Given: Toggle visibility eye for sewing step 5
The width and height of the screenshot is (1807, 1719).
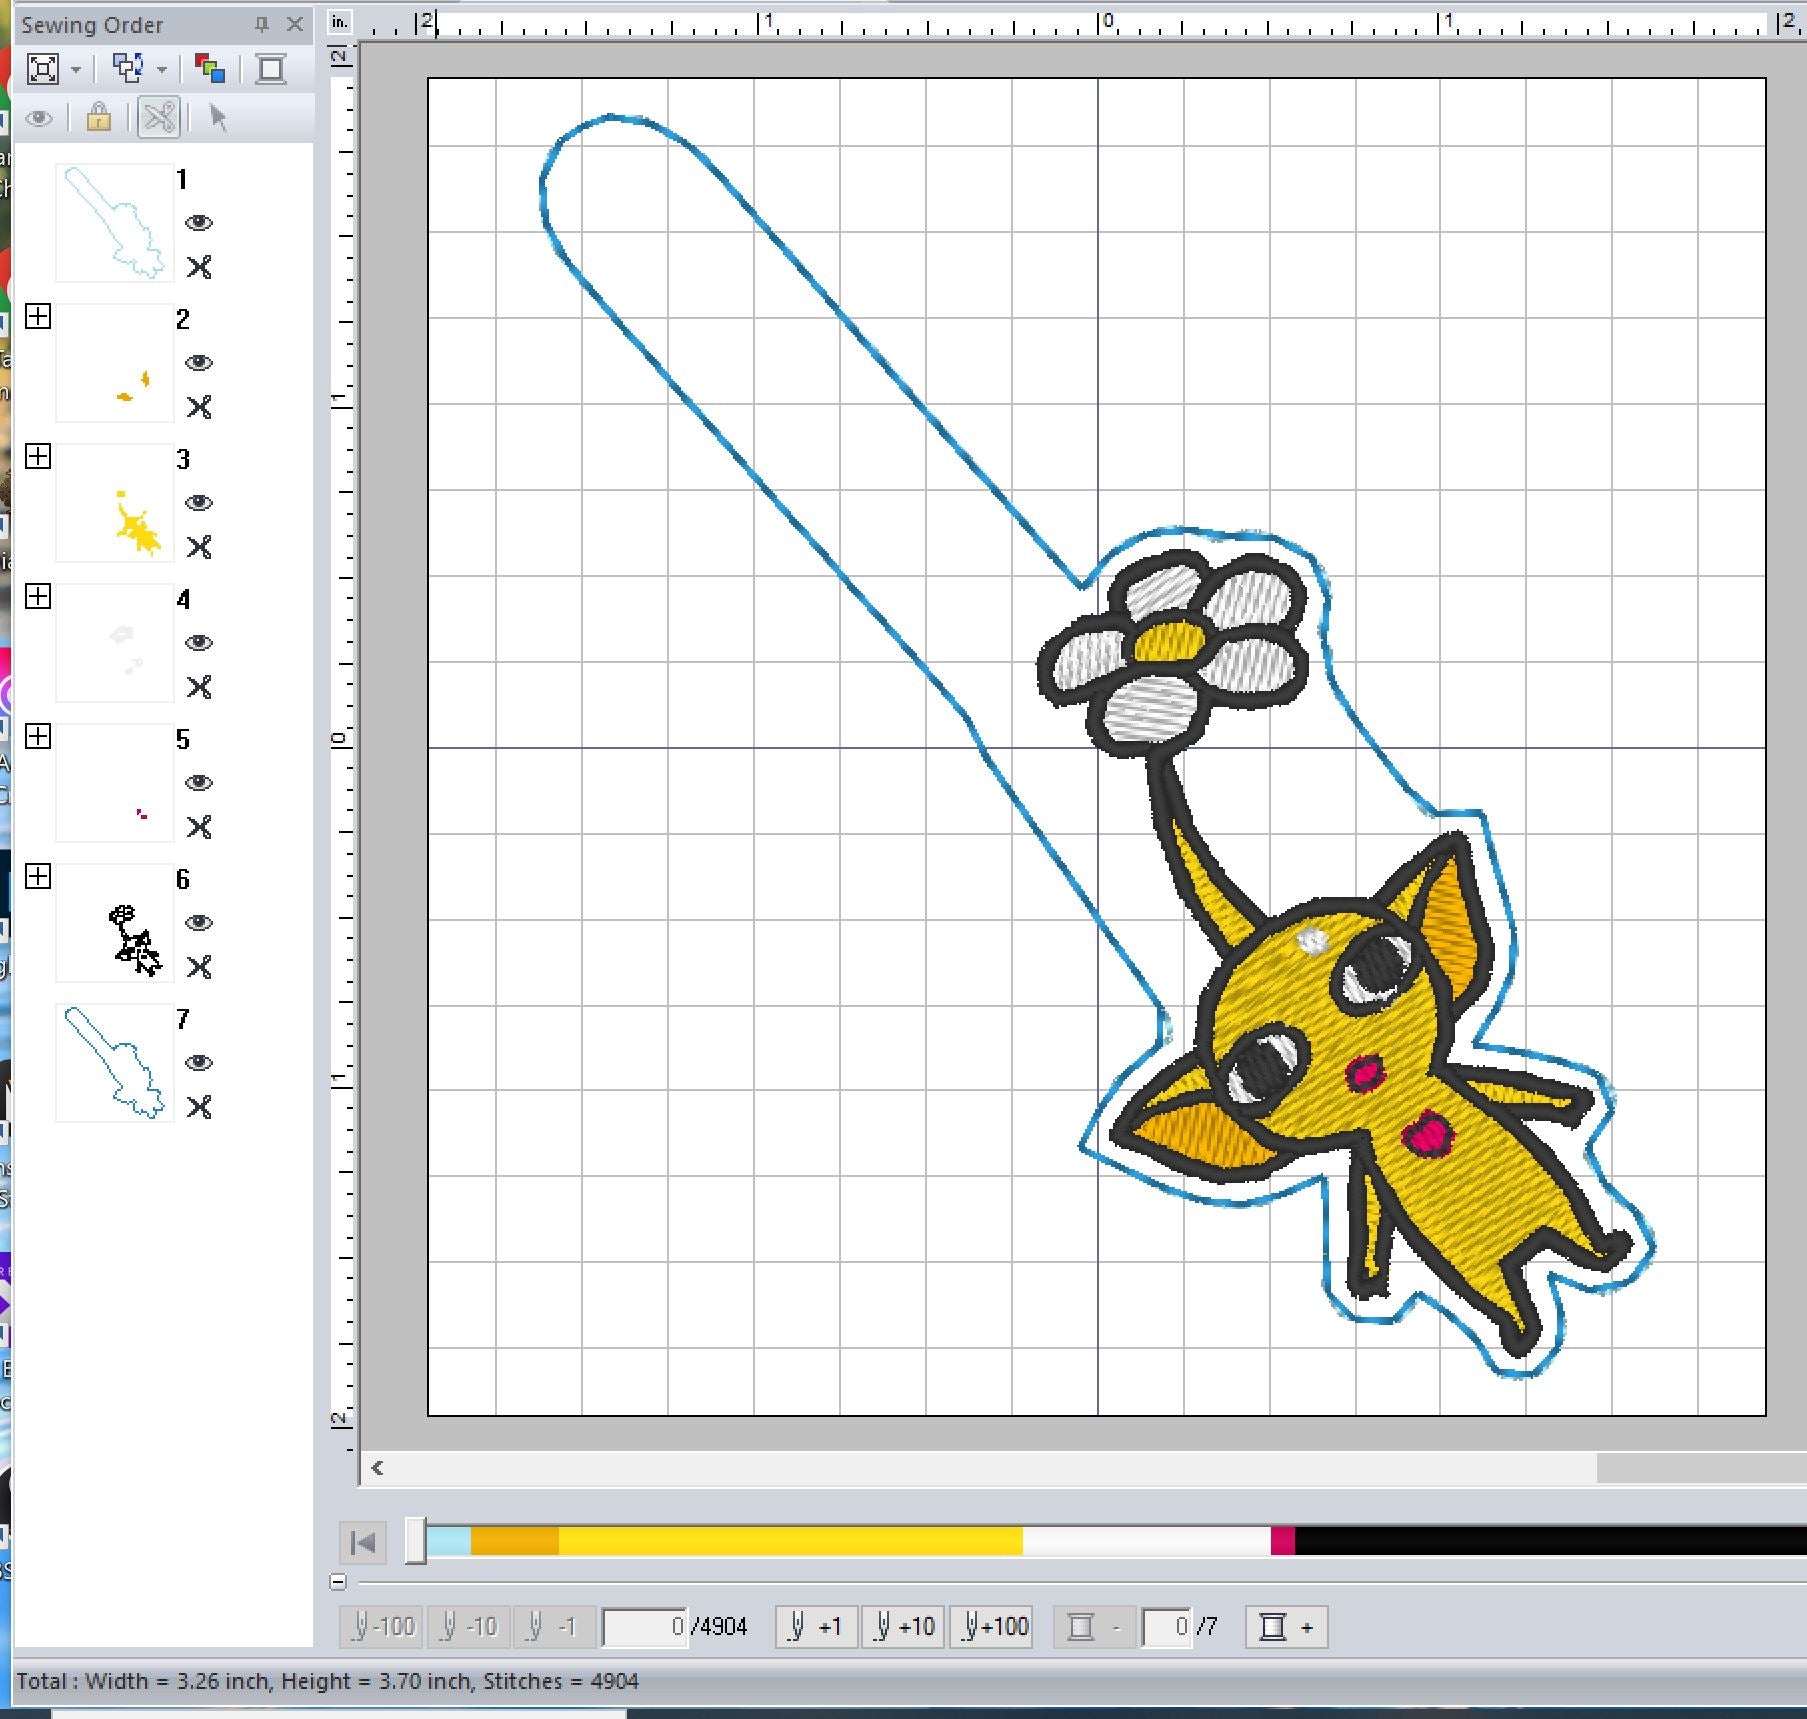Looking at the screenshot, I should click(x=199, y=783).
